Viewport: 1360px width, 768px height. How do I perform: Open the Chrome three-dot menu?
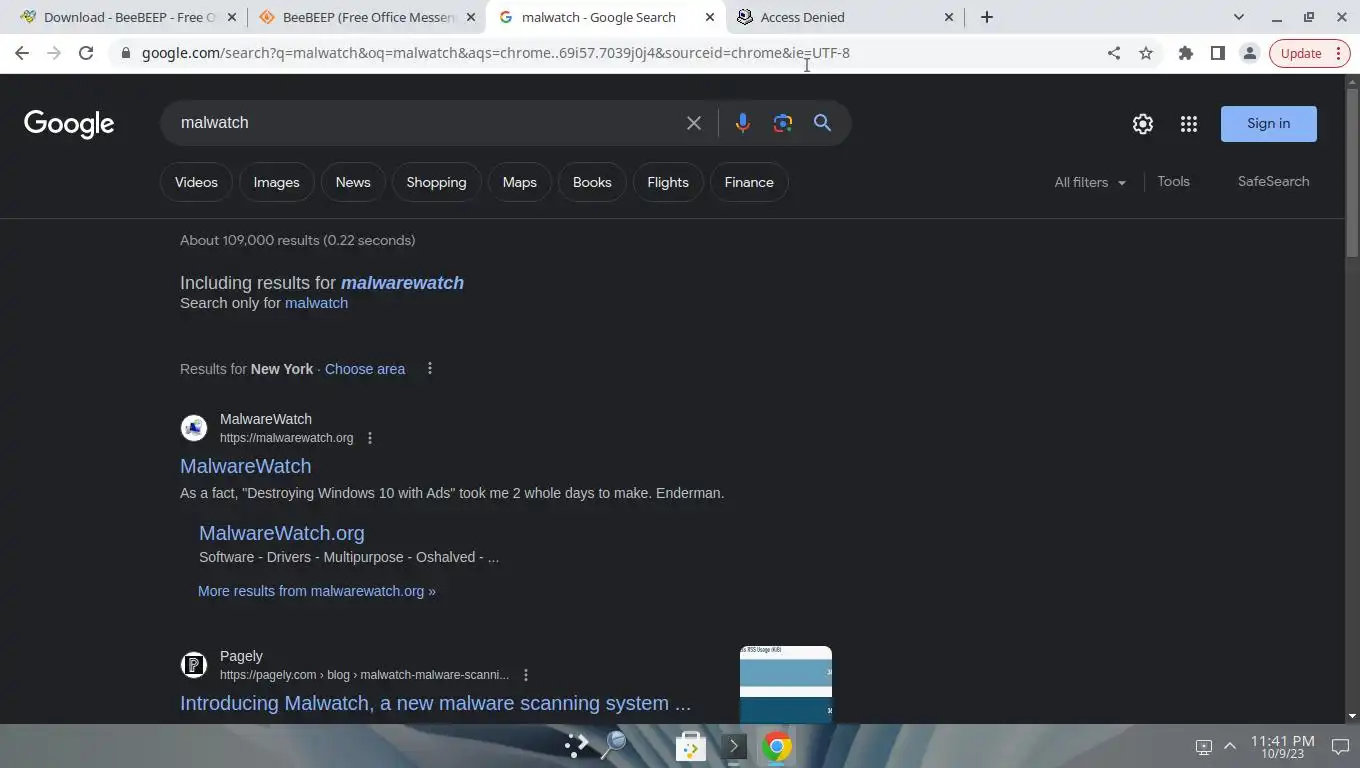coord(1339,53)
